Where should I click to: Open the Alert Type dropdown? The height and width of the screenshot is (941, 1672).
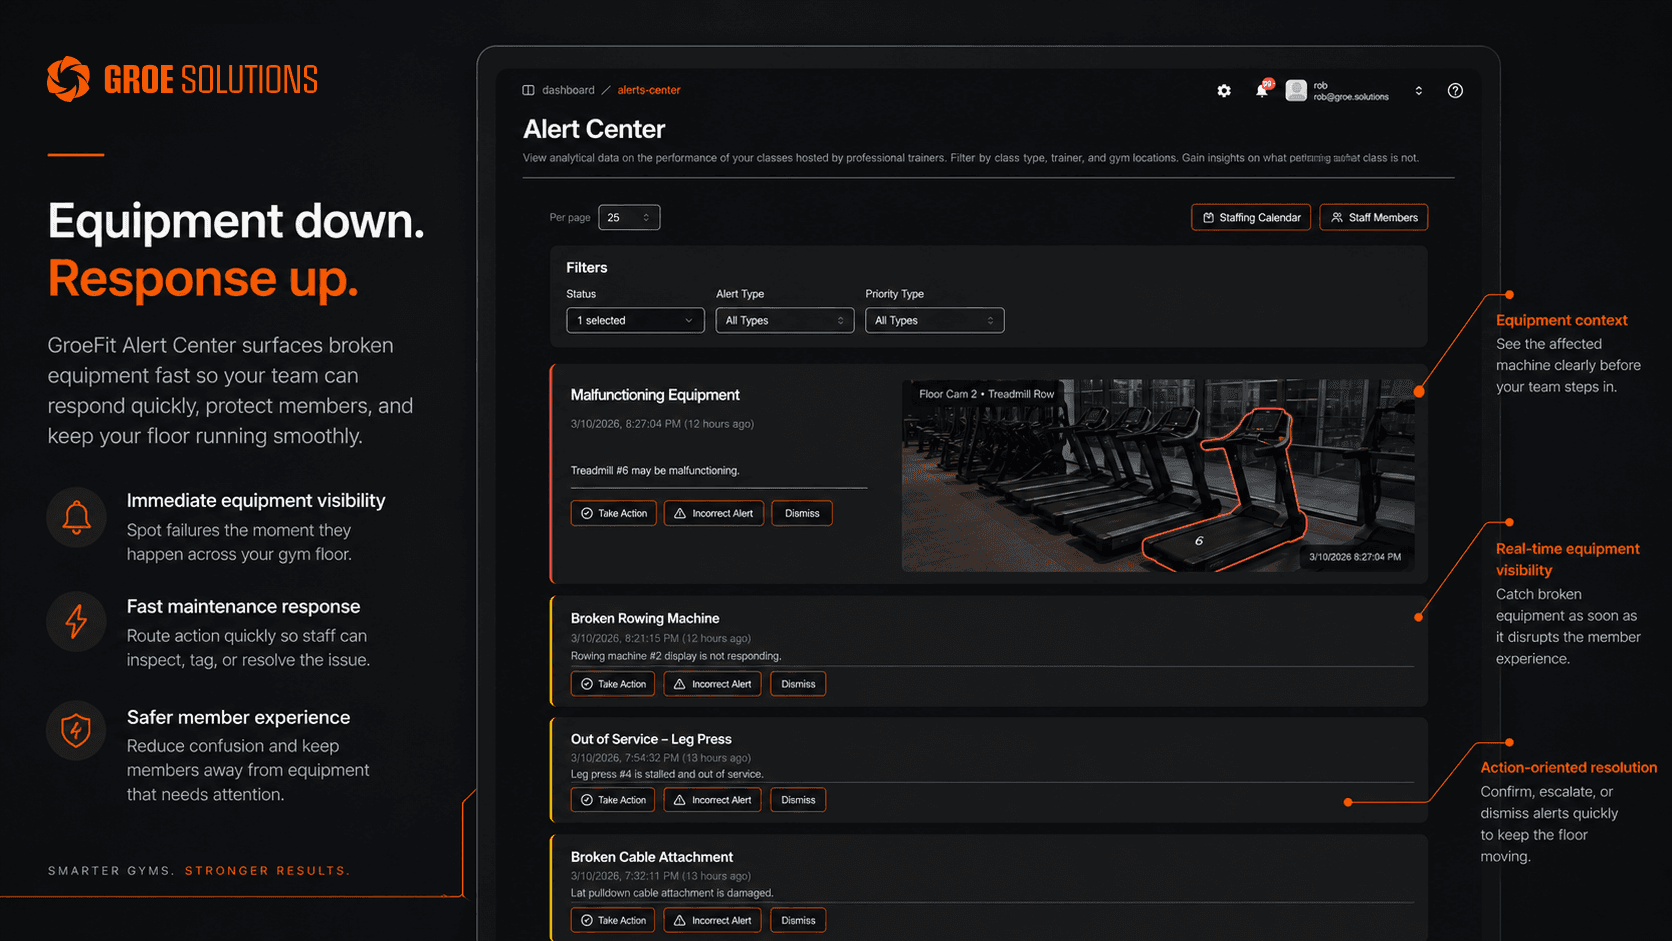click(x=785, y=320)
